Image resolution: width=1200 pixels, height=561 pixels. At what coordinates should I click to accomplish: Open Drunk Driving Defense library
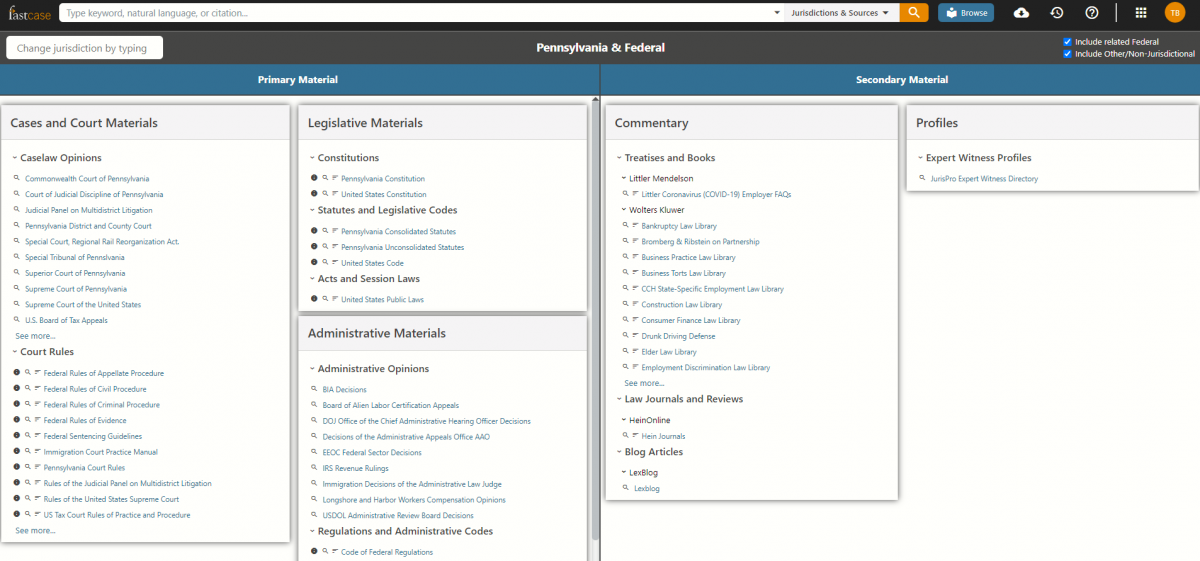tap(678, 336)
